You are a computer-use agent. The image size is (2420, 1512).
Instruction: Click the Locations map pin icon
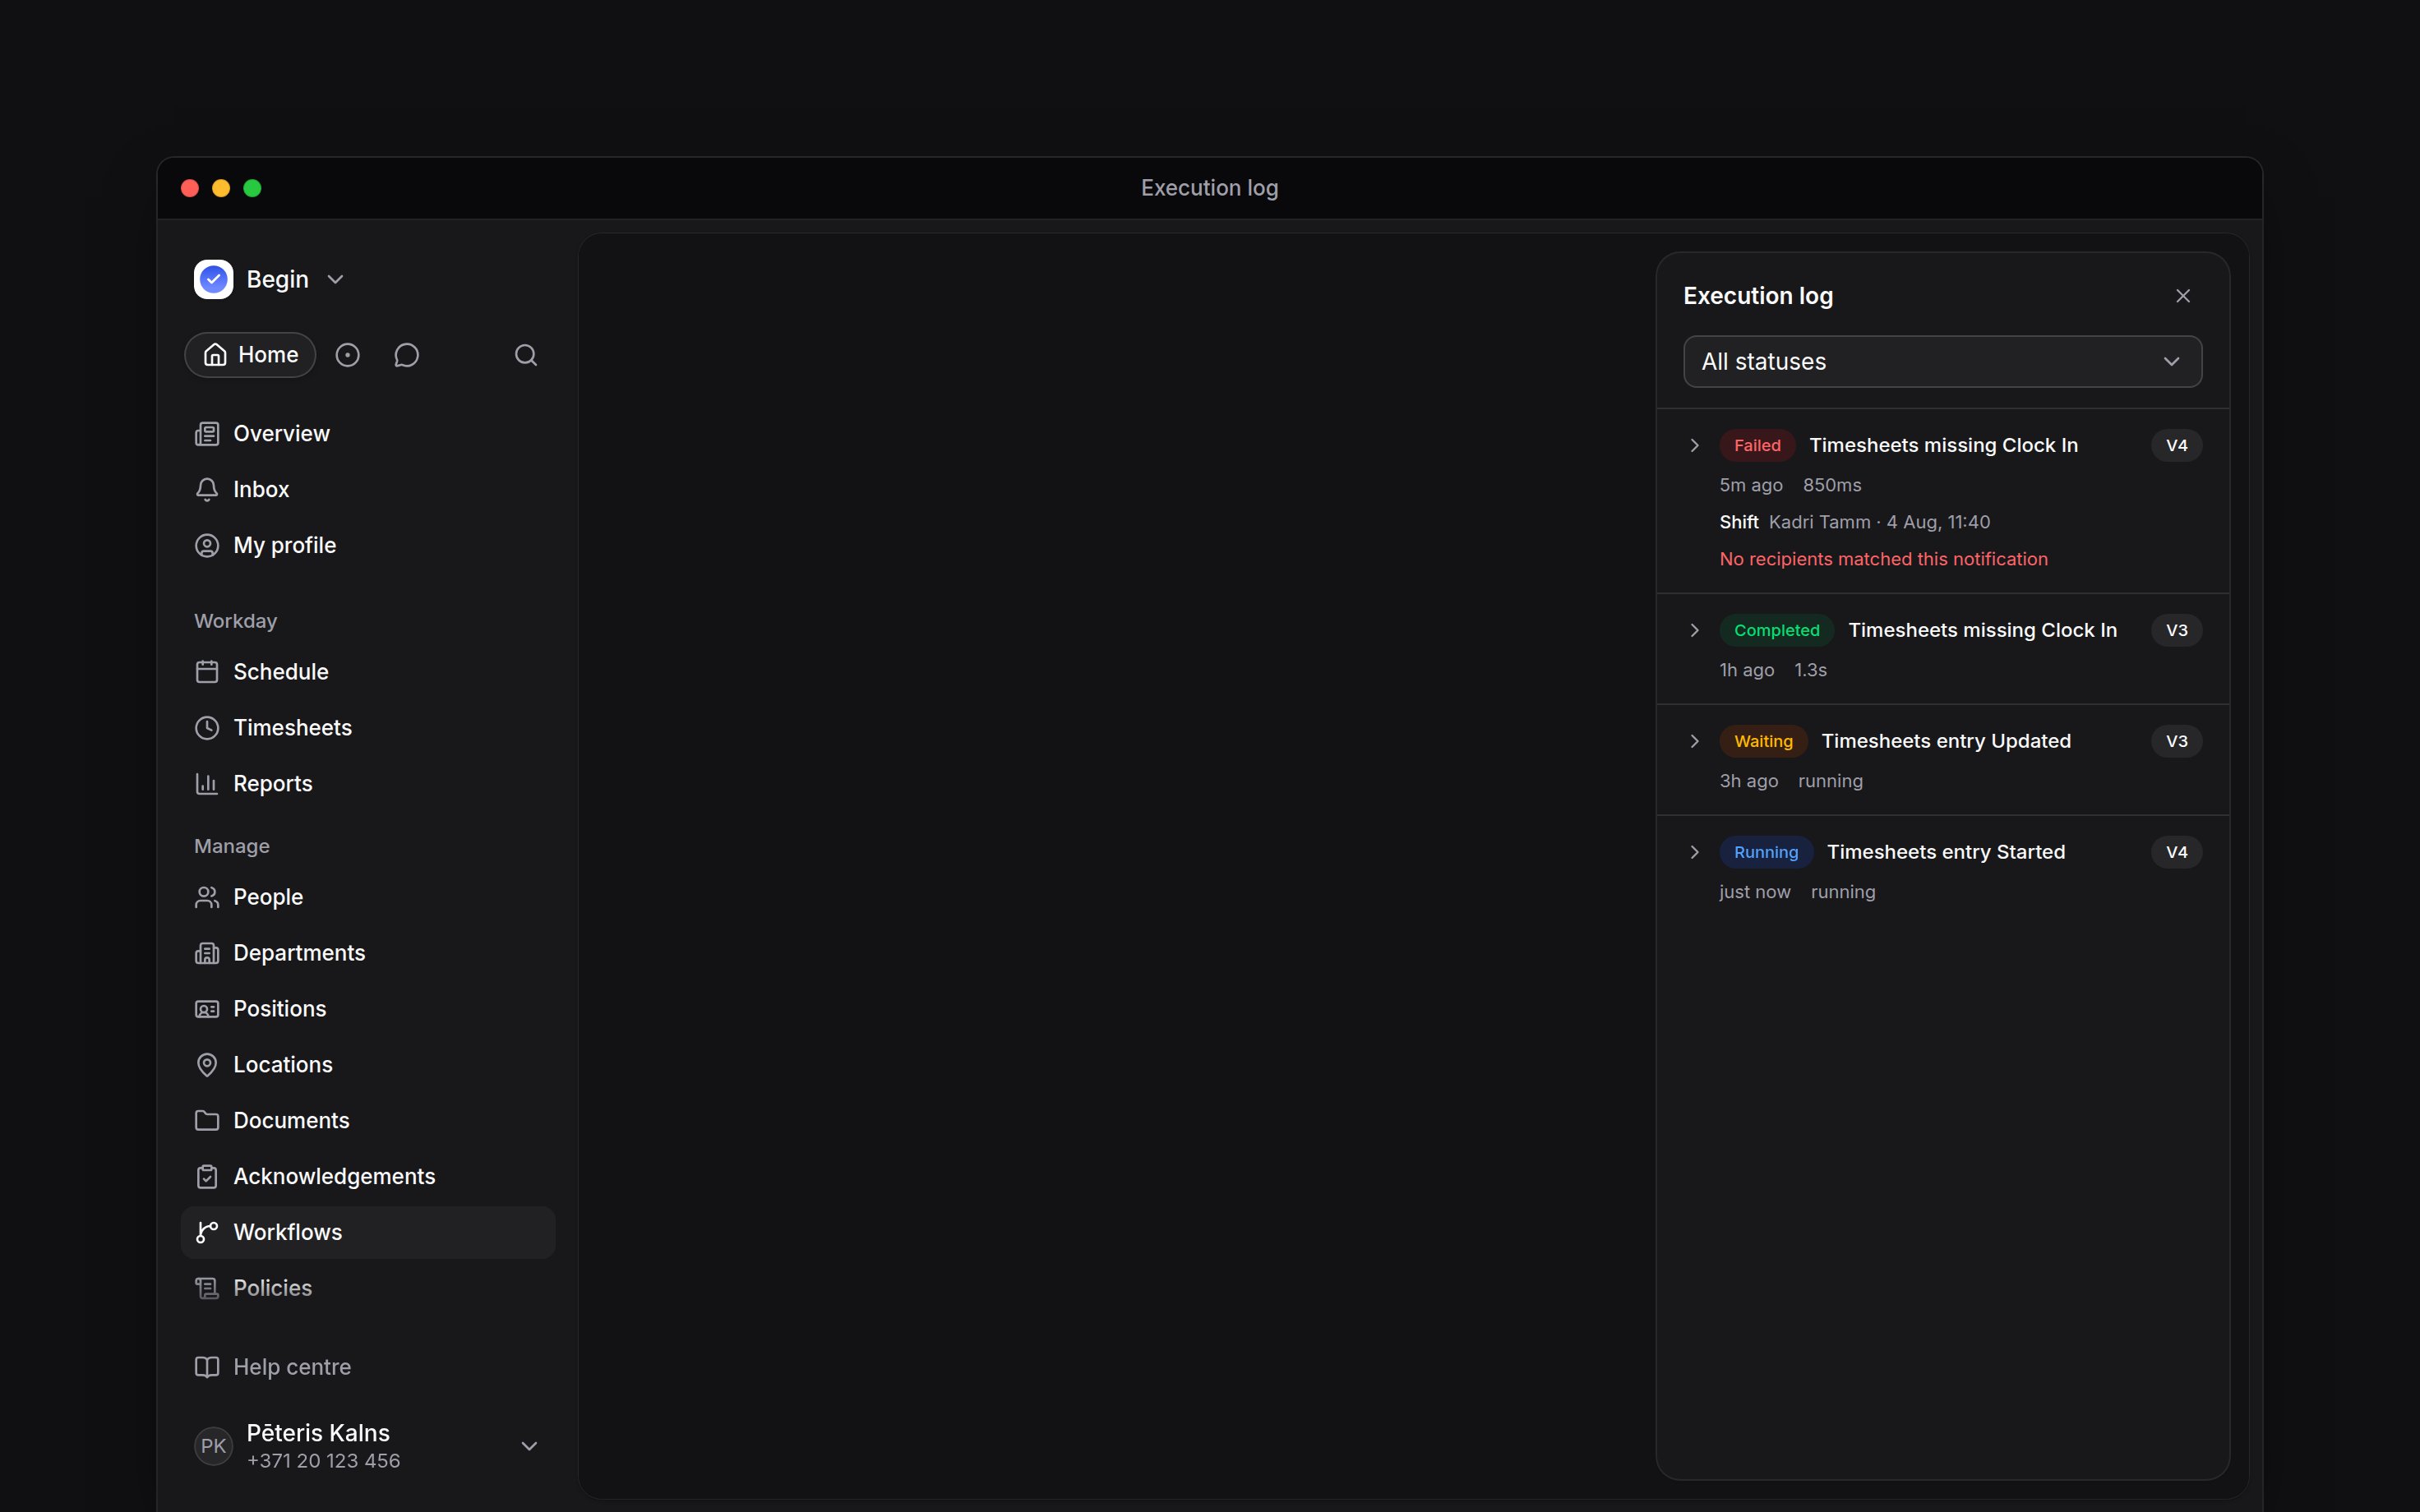(x=207, y=1065)
